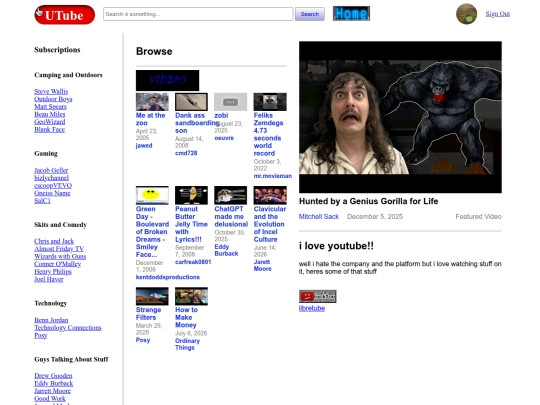
Task: Click the libretube badge image
Action: tap(318, 296)
